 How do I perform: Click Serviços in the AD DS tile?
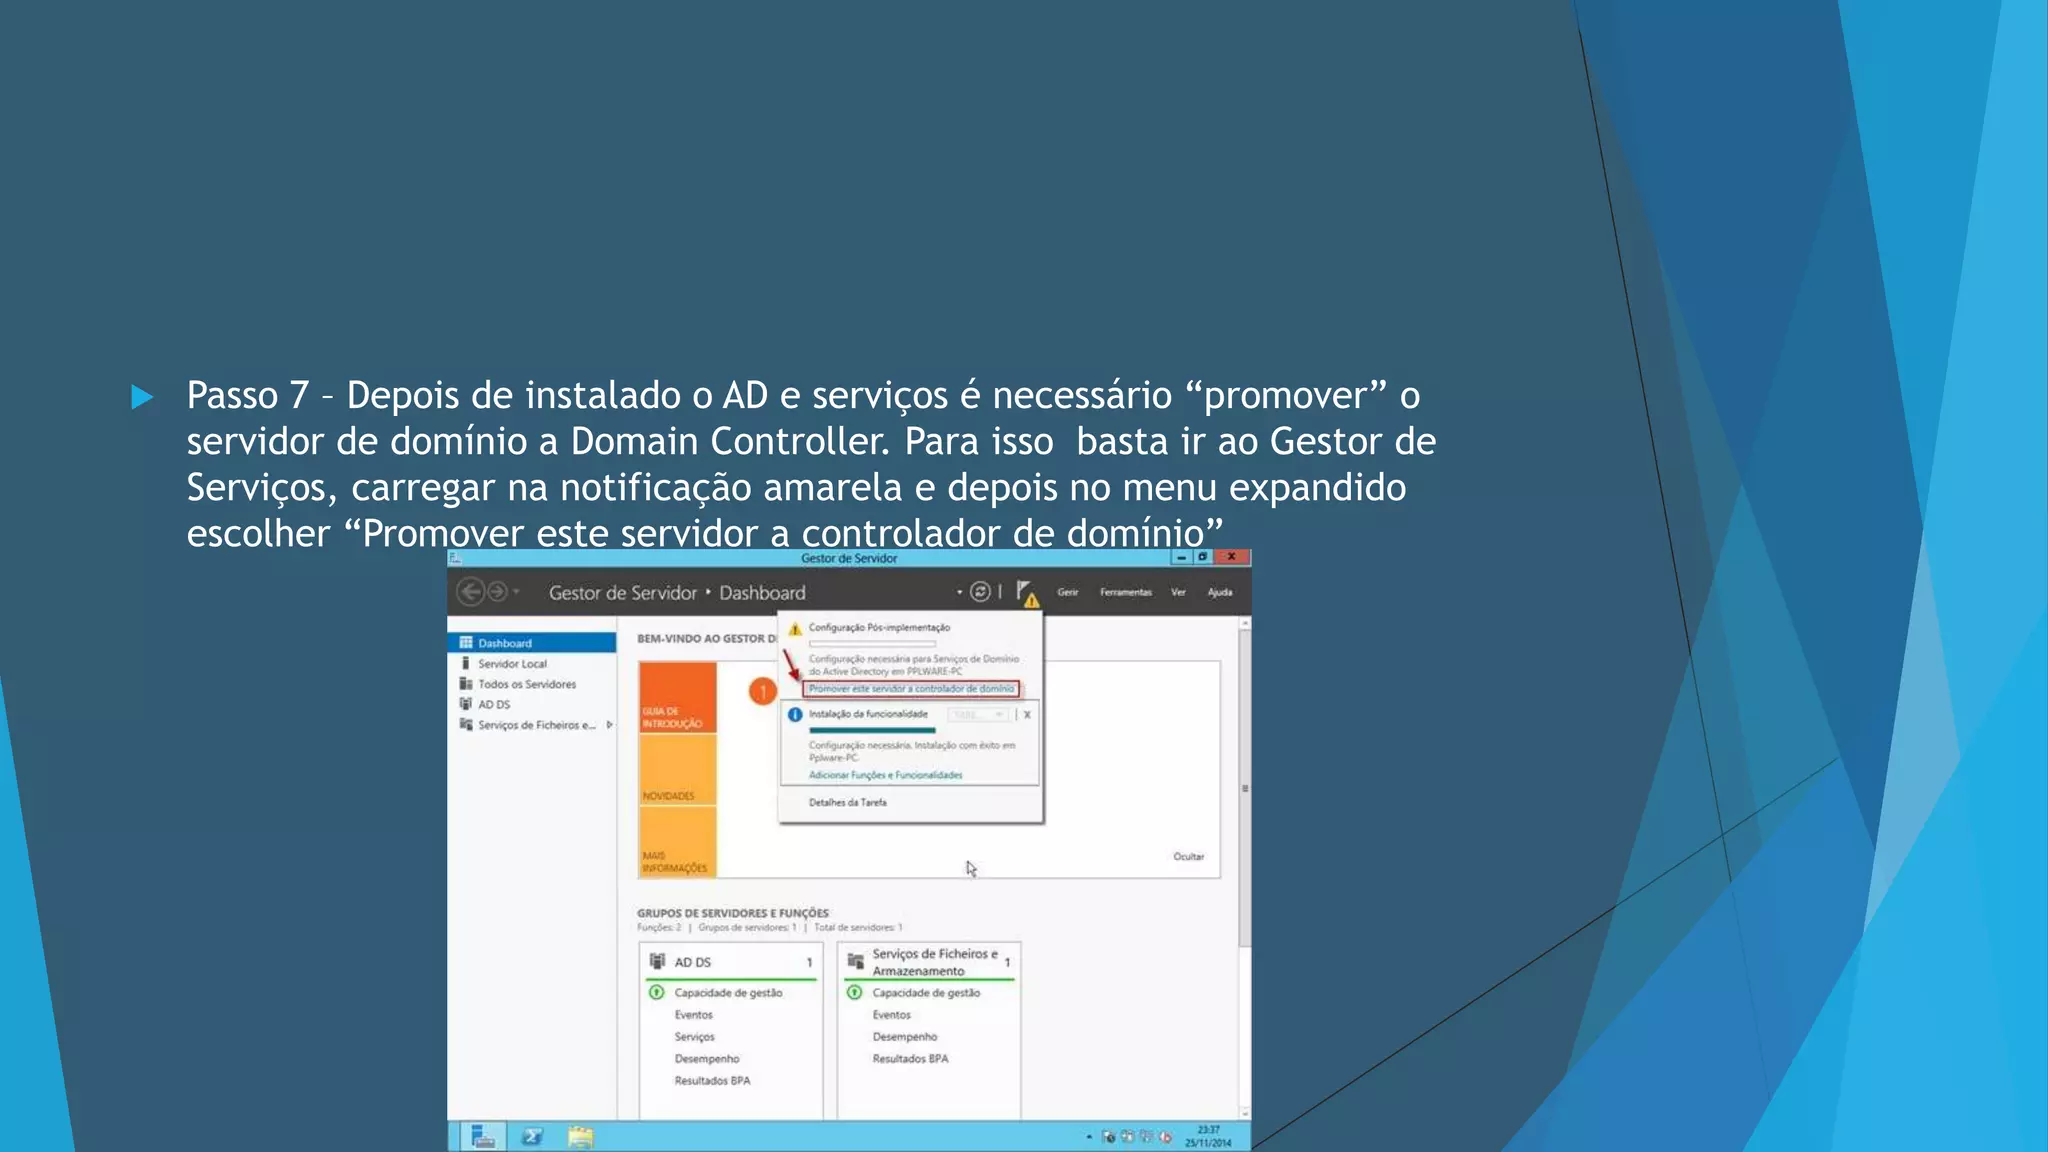pyautogui.click(x=694, y=1037)
